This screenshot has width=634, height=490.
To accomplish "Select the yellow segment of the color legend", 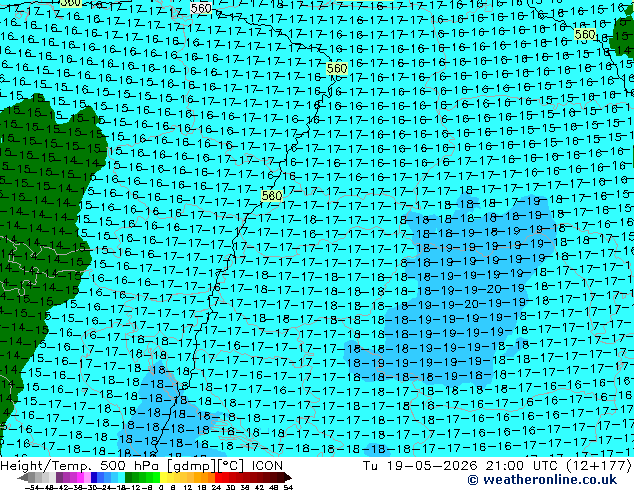I will 164,478.
